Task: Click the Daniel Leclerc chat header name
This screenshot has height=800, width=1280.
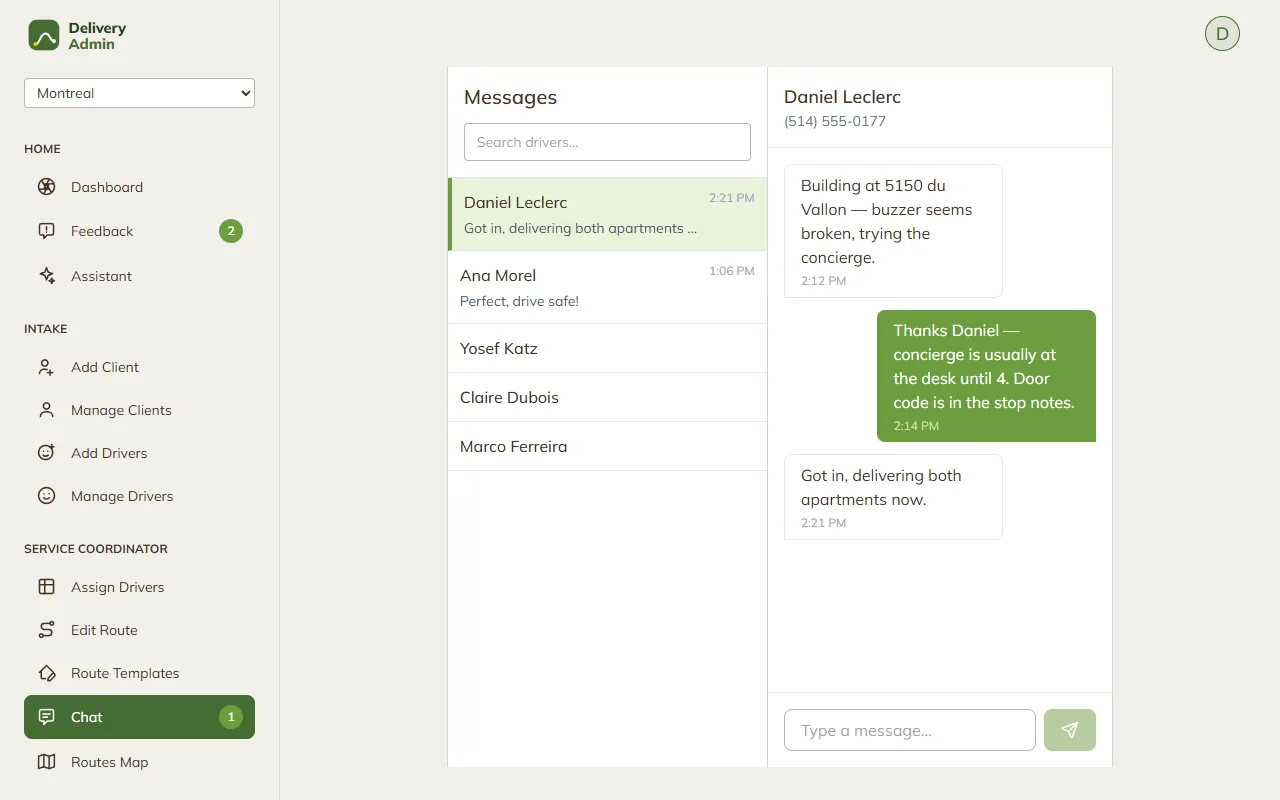Action: point(842,97)
